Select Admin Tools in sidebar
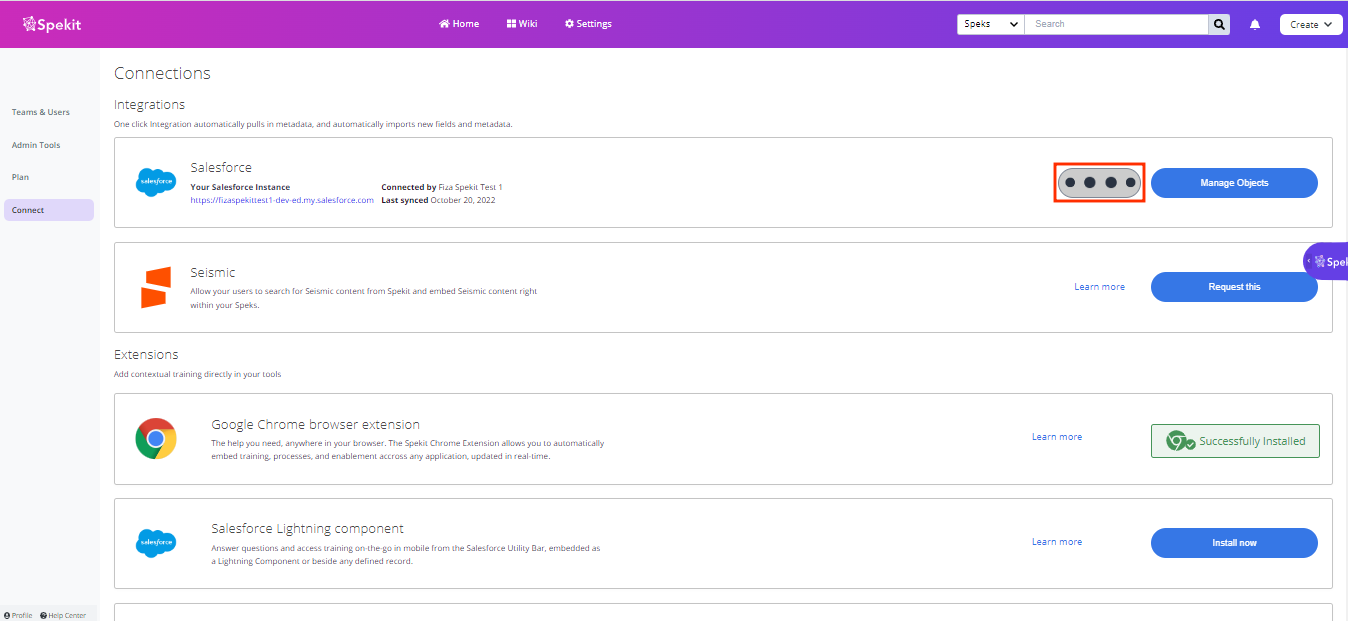This screenshot has height=621, width=1348. coord(36,145)
